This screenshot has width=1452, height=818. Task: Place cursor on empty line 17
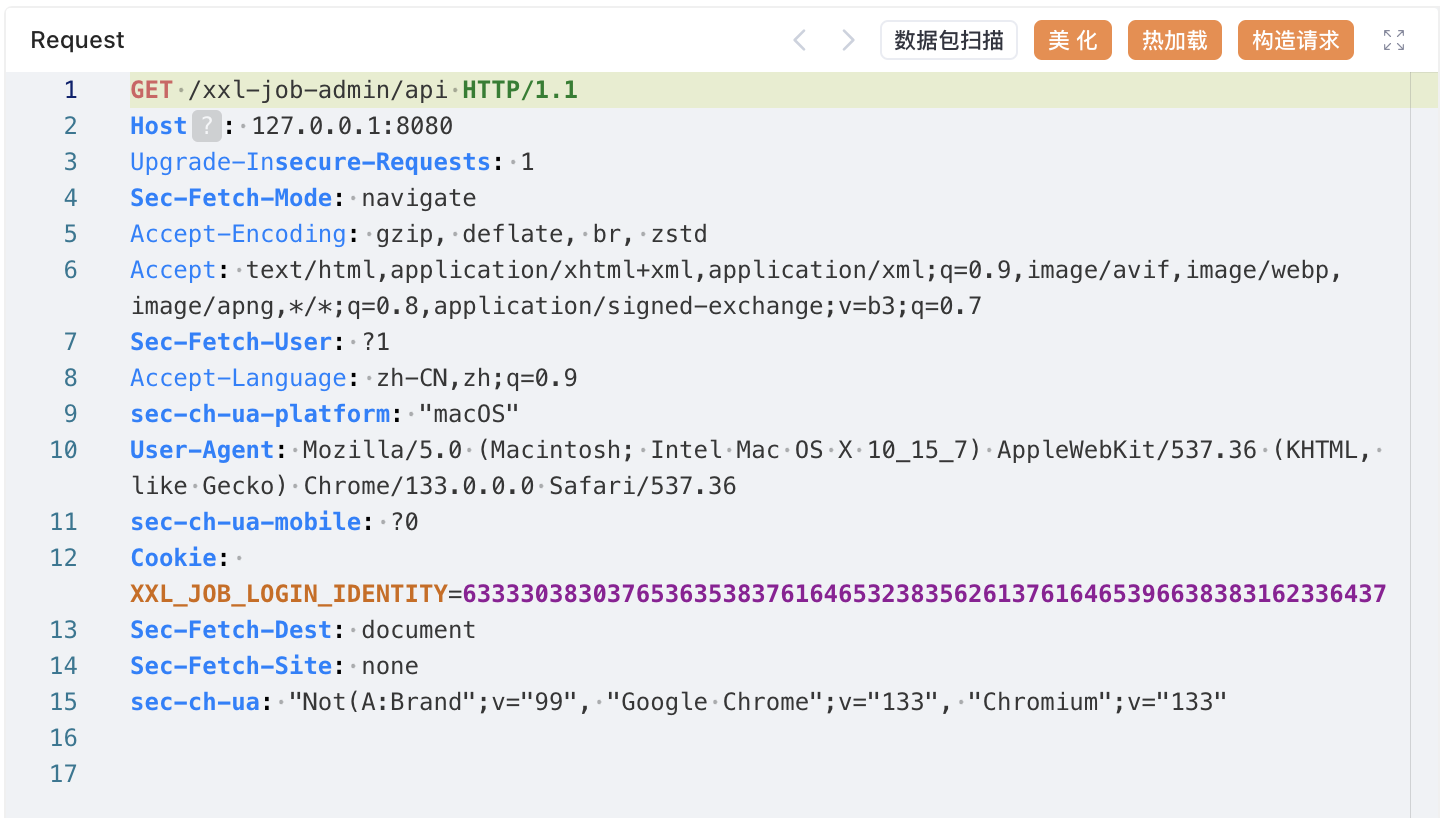pyautogui.click(x=400, y=774)
